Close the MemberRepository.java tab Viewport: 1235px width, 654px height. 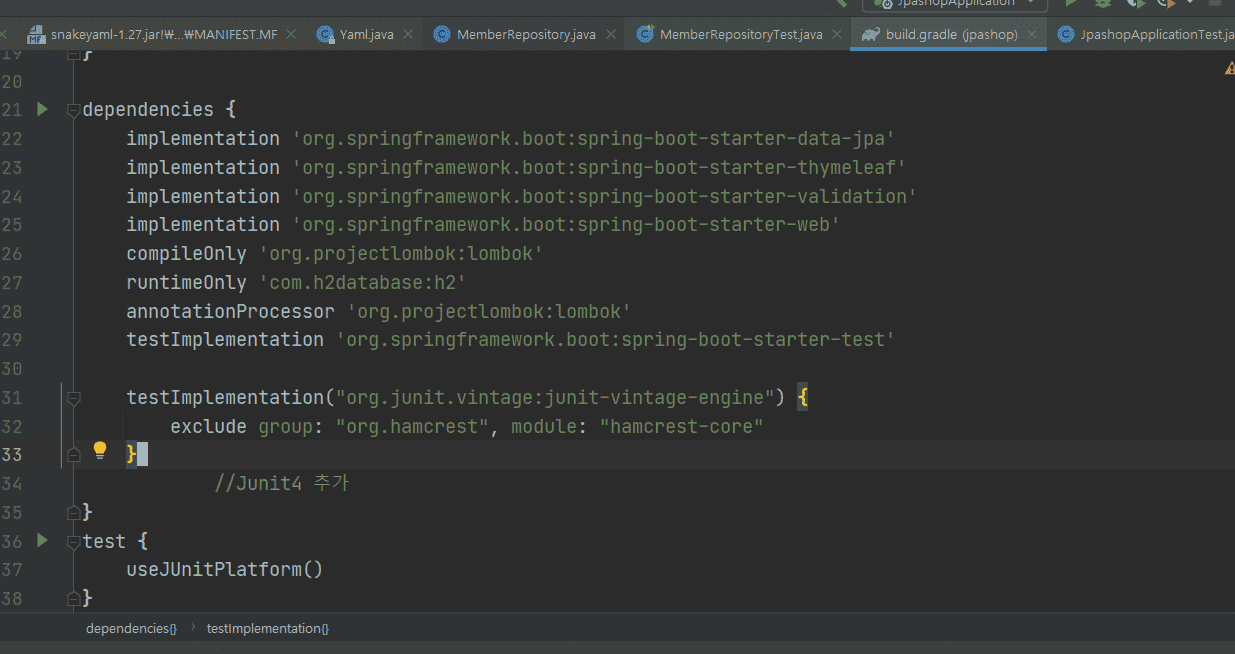point(611,34)
